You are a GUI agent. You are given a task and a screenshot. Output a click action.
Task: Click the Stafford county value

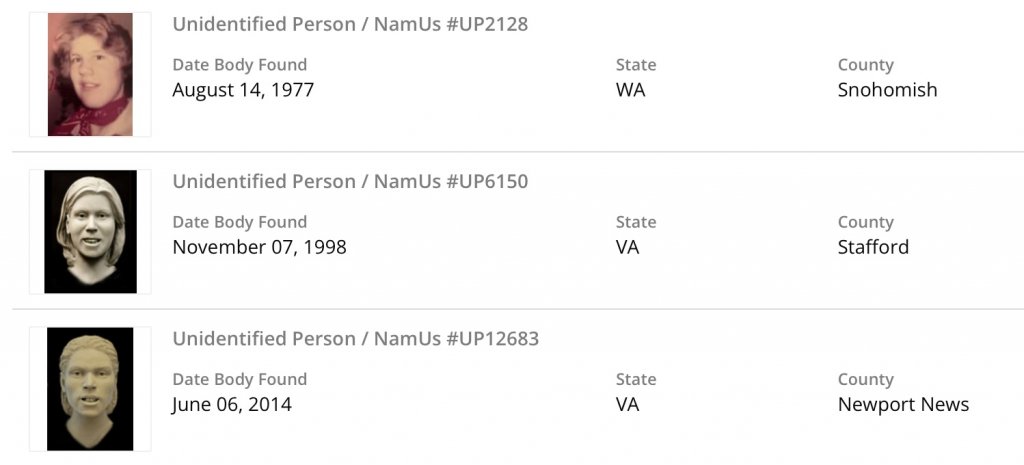point(873,247)
